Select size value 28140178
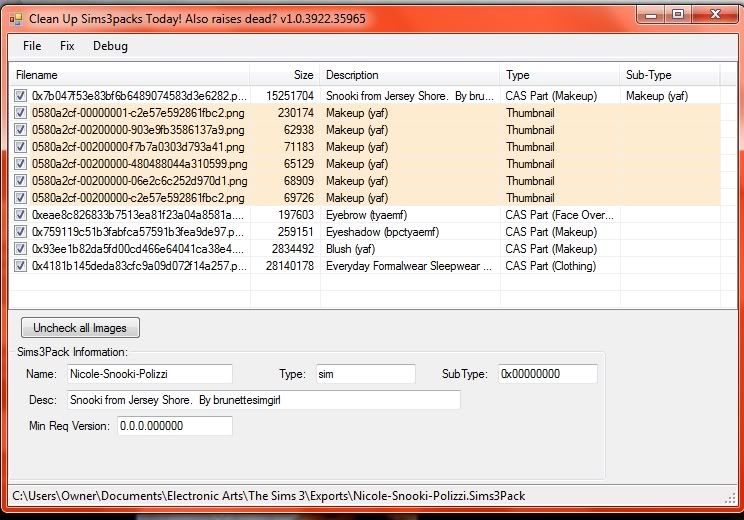Viewport: 744px width, 520px height. point(290,266)
